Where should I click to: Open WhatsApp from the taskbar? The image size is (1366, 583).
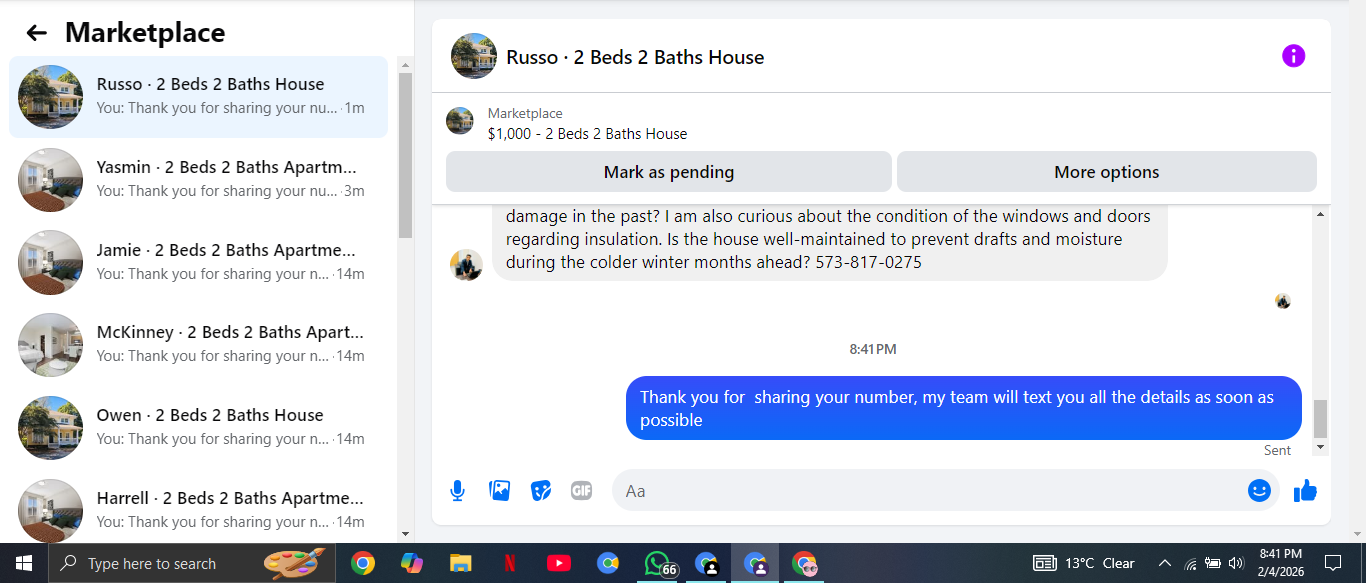(657, 563)
